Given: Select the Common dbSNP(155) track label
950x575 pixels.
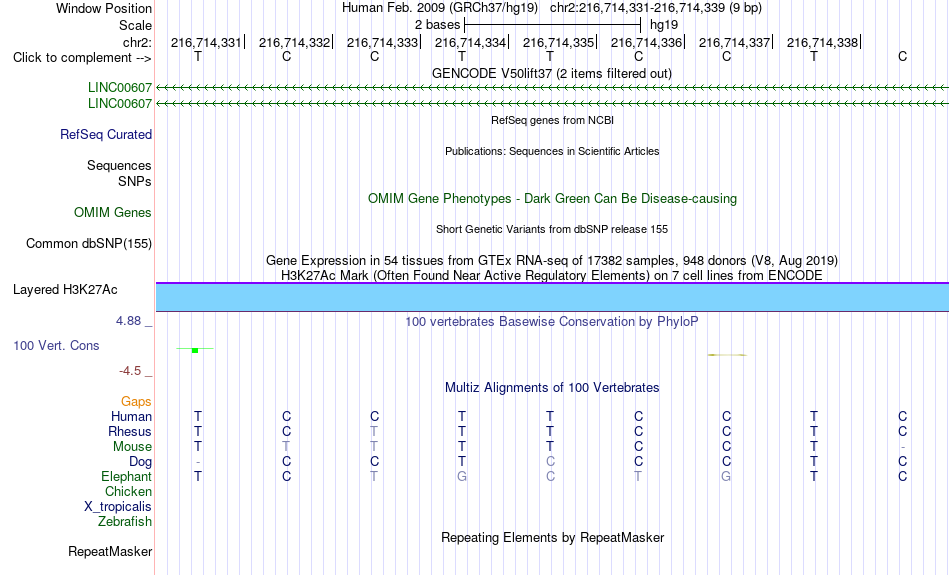Looking at the screenshot, I should pos(89,244).
